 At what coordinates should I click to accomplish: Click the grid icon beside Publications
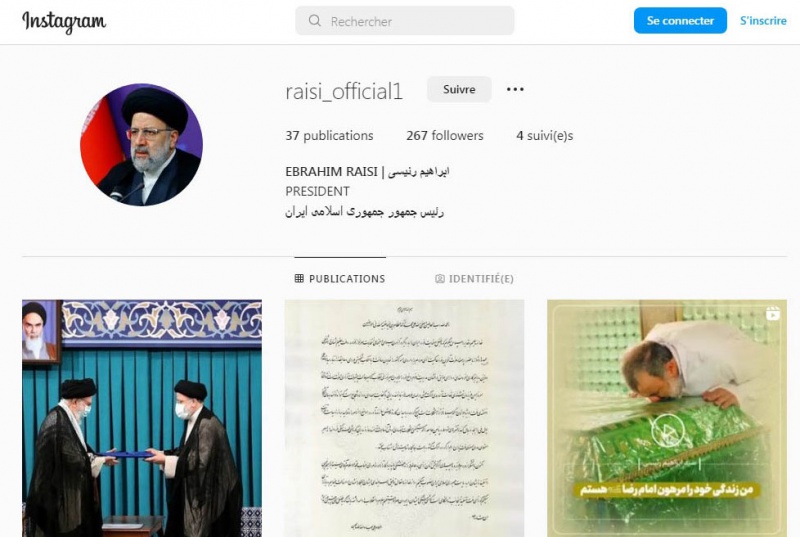click(x=299, y=278)
